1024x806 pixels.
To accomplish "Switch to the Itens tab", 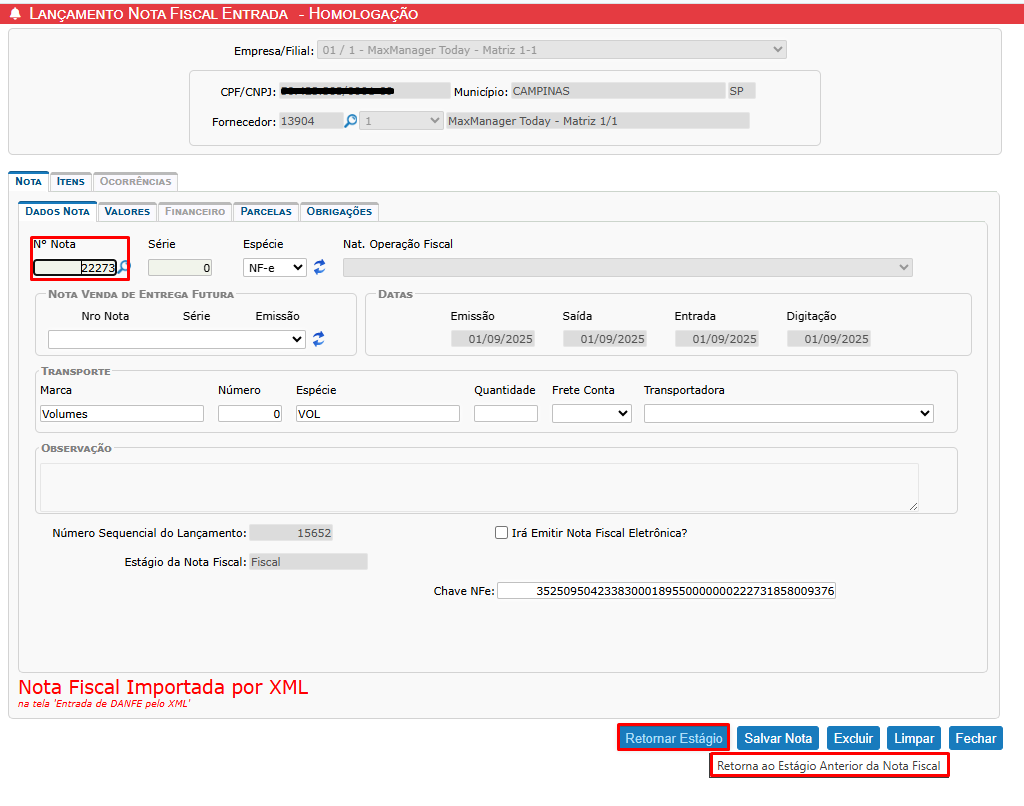I will point(70,182).
